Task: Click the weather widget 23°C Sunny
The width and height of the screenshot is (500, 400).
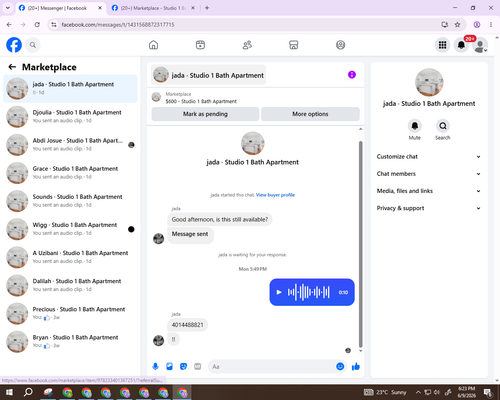Action: click(x=385, y=392)
